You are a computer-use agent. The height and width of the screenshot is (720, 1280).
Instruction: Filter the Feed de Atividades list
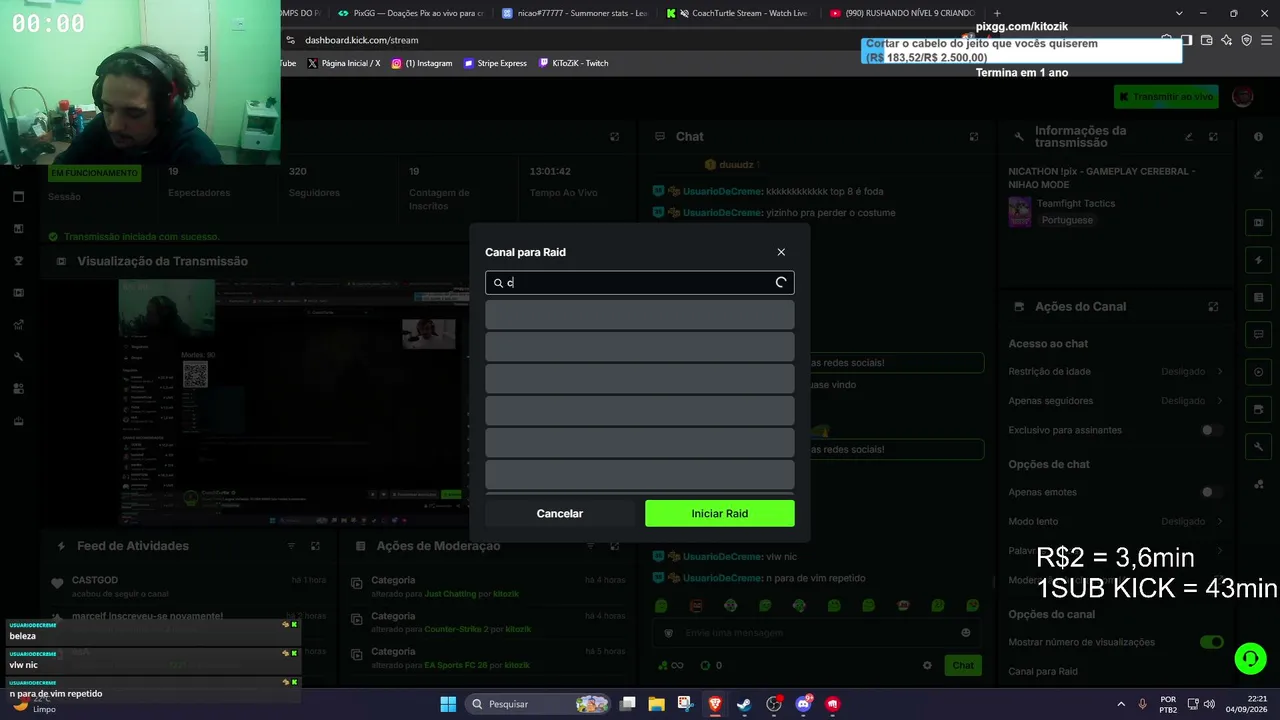pyautogui.click(x=291, y=546)
